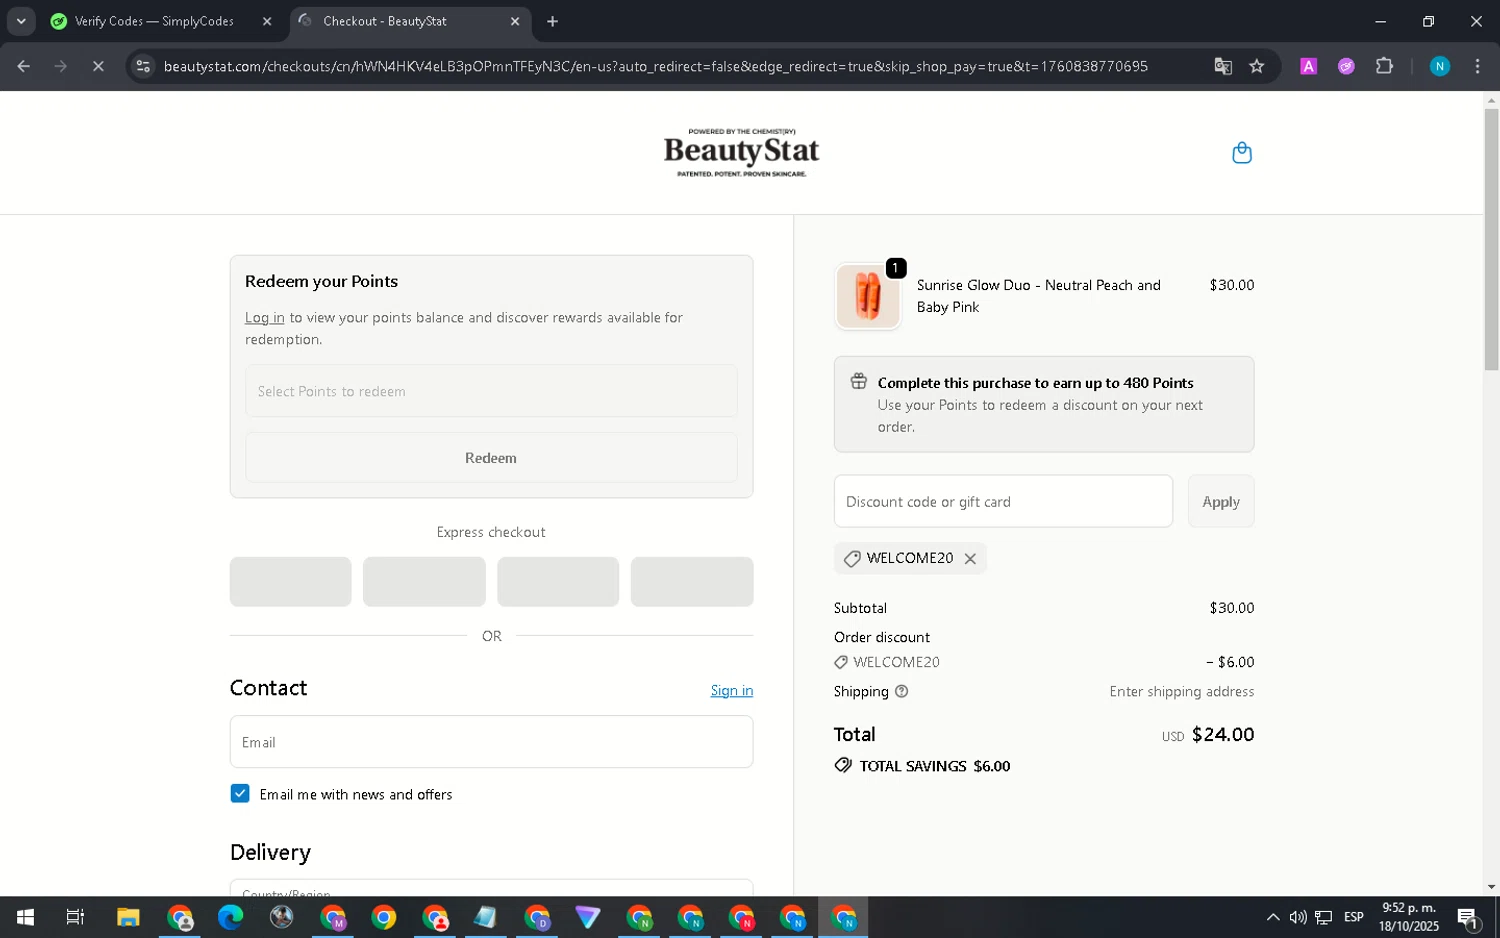
Task: Show hidden system tray icons
Action: [1272, 917]
